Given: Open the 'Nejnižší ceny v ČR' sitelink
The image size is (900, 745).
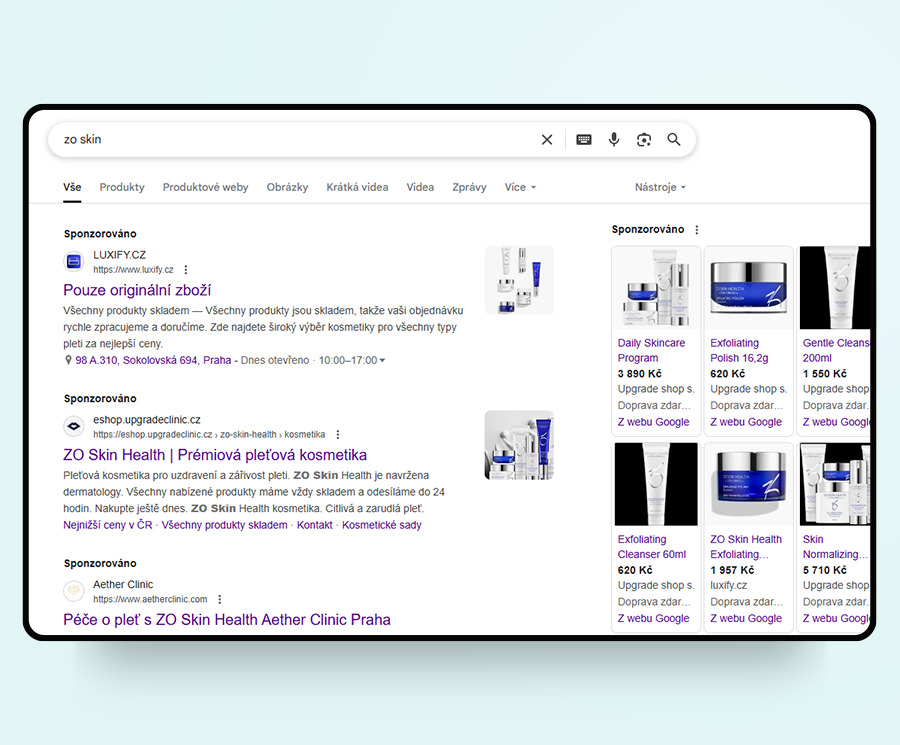Looking at the screenshot, I should coord(108,525).
